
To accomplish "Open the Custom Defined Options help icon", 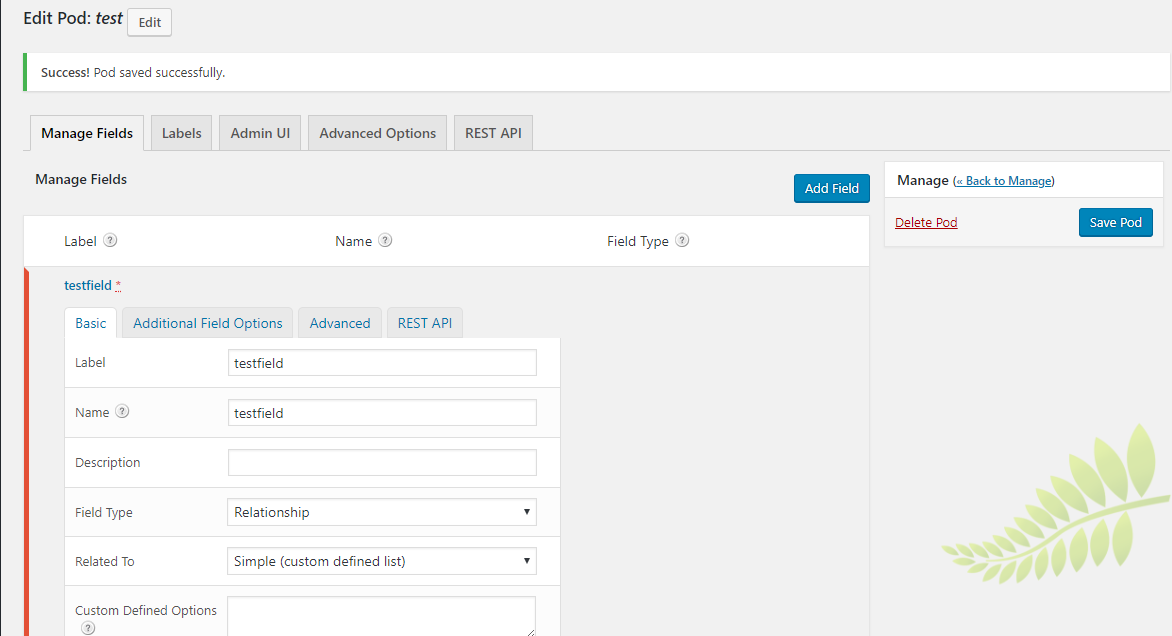I will pos(88,628).
